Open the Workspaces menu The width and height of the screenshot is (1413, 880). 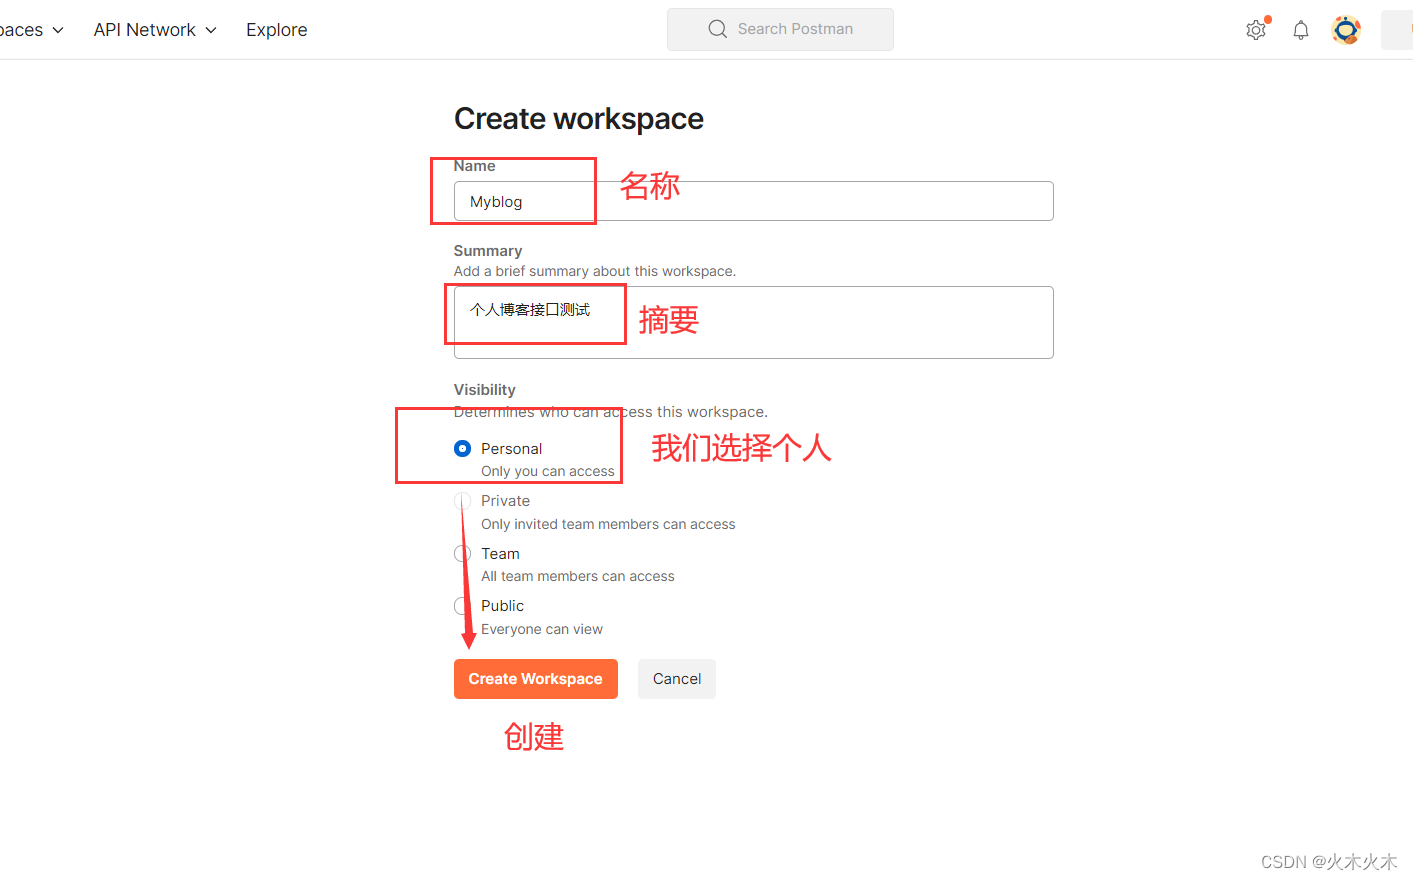pyautogui.click(x=20, y=29)
